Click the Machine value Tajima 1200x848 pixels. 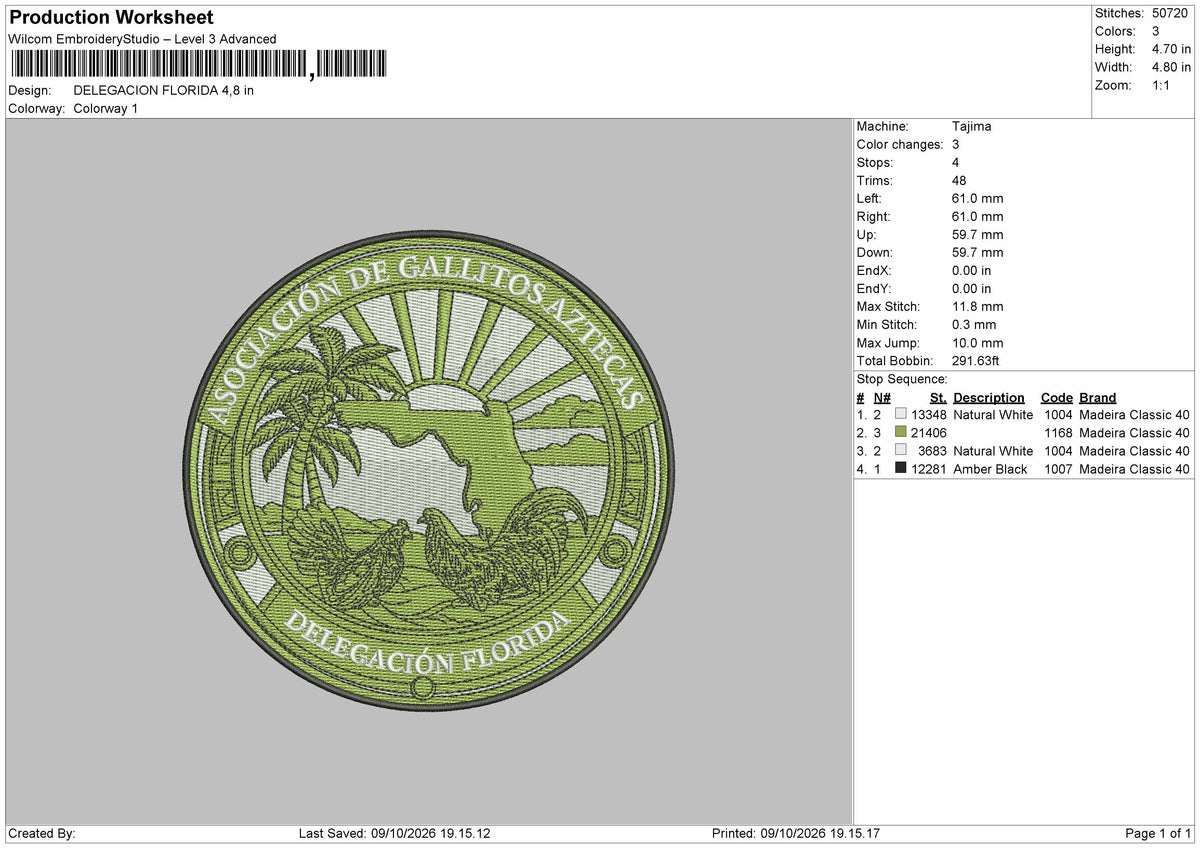[x=972, y=126]
